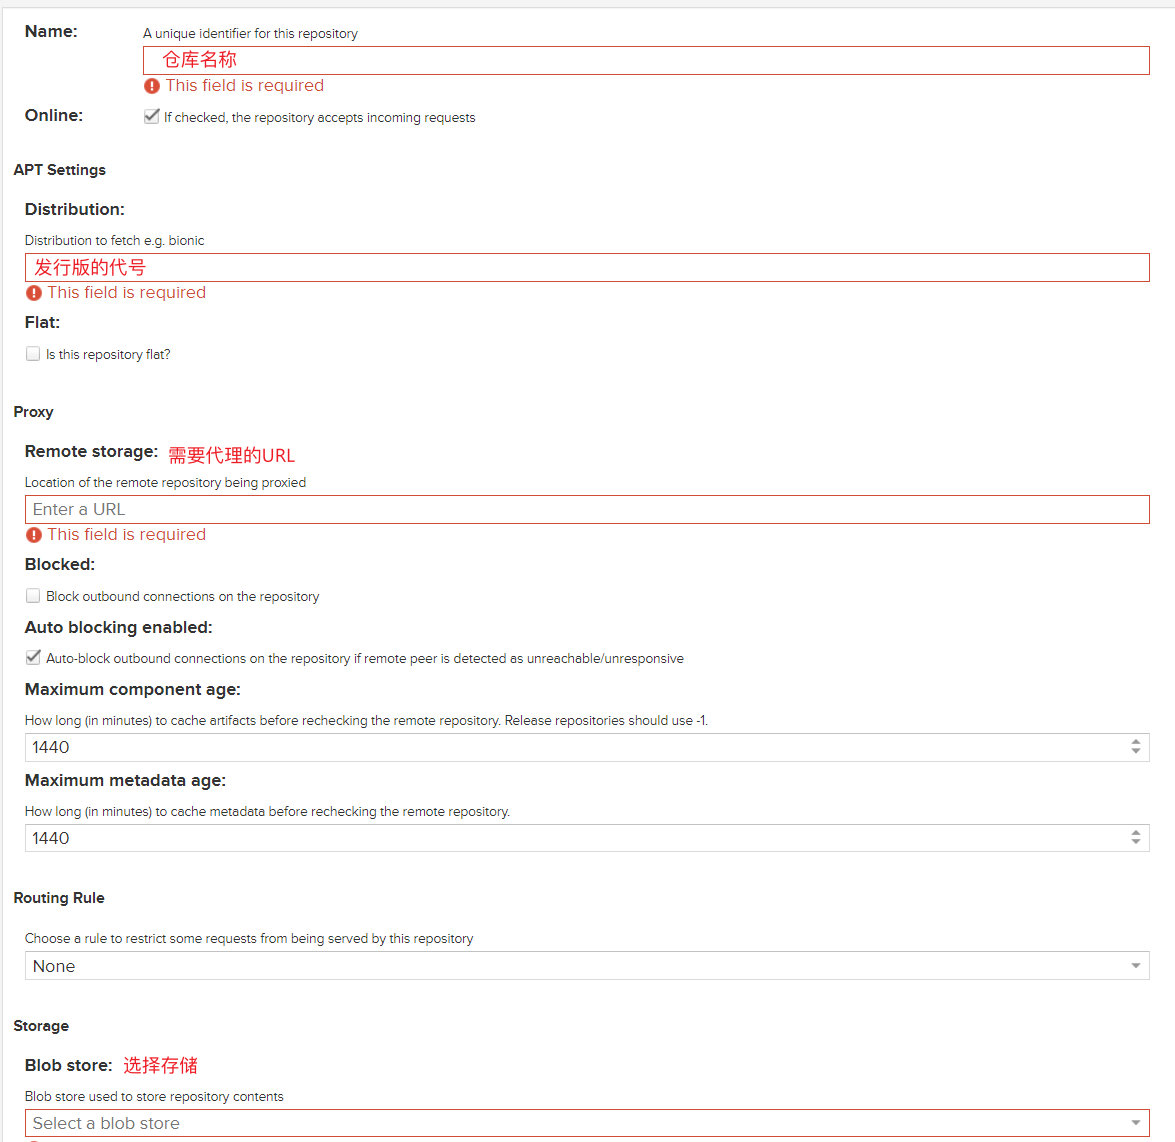Click the error icon under Distribution field
The width and height of the screenshot is (1175, 1142).
[34, 293]
